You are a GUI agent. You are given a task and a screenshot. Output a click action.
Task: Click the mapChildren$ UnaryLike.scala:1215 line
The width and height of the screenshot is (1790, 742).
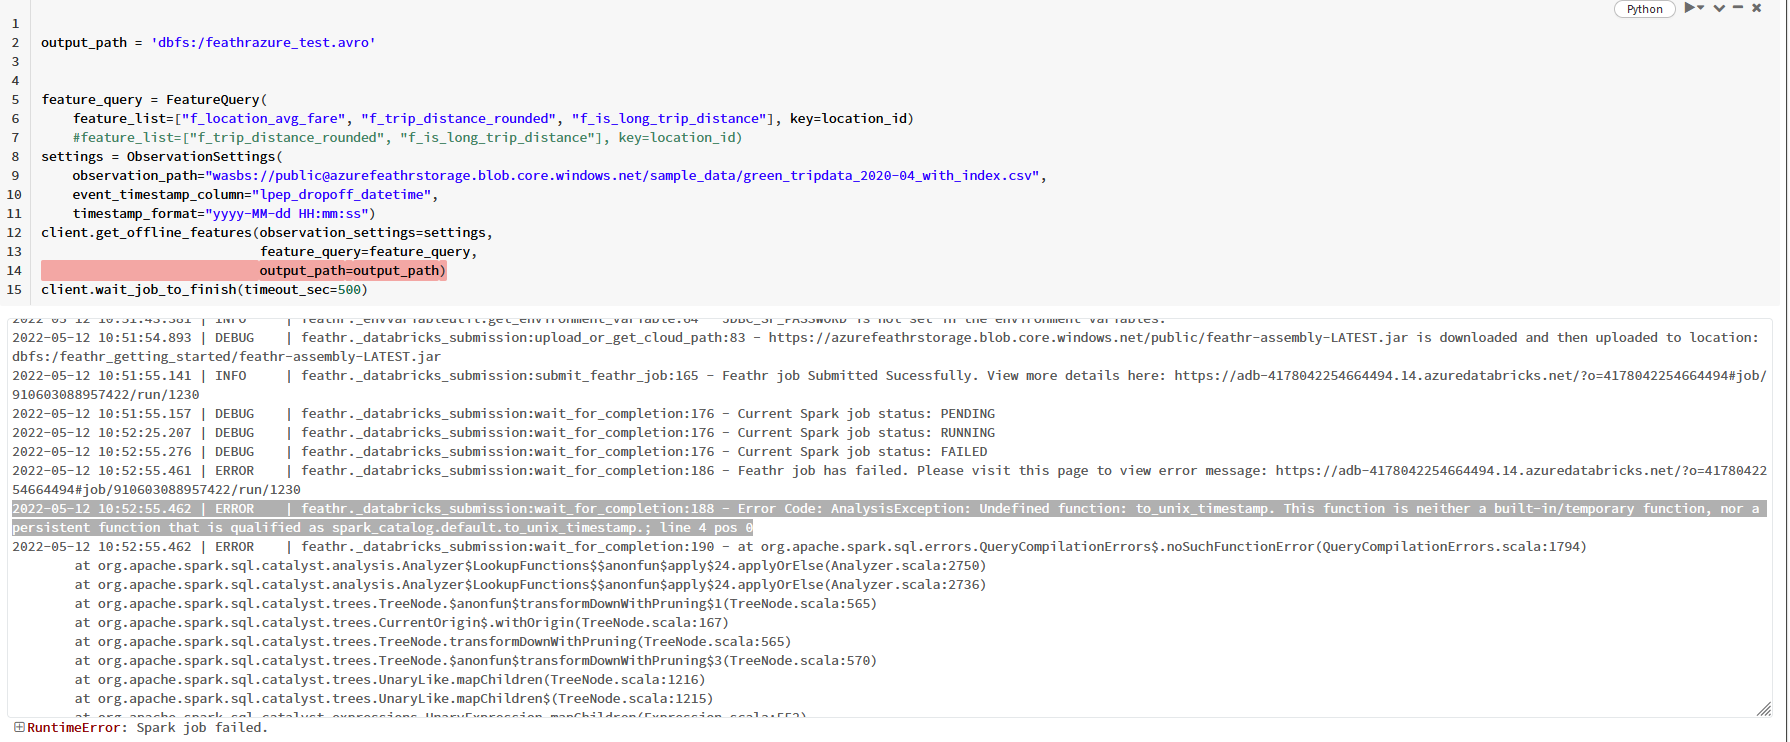393,699
